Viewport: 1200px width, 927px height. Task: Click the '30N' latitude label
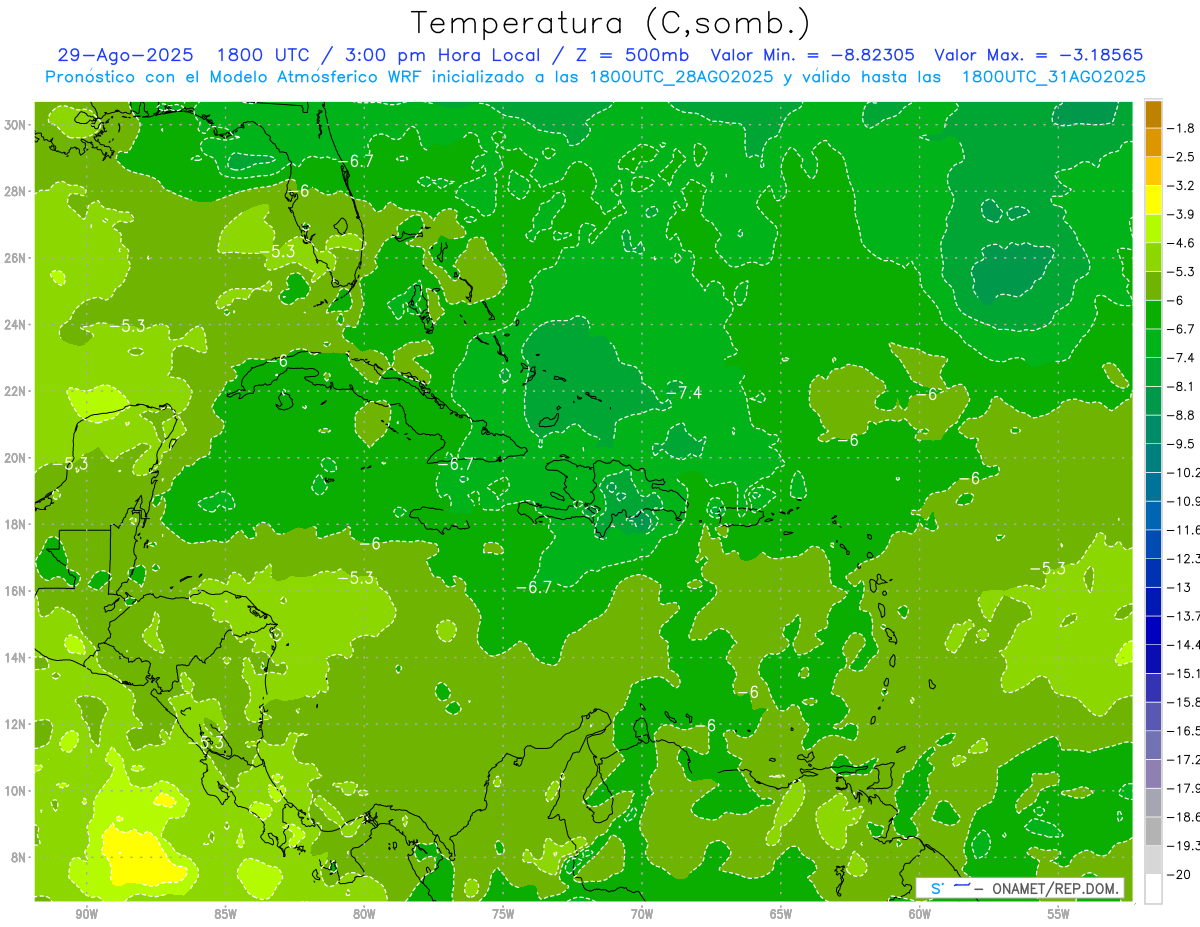coord(16,125)
